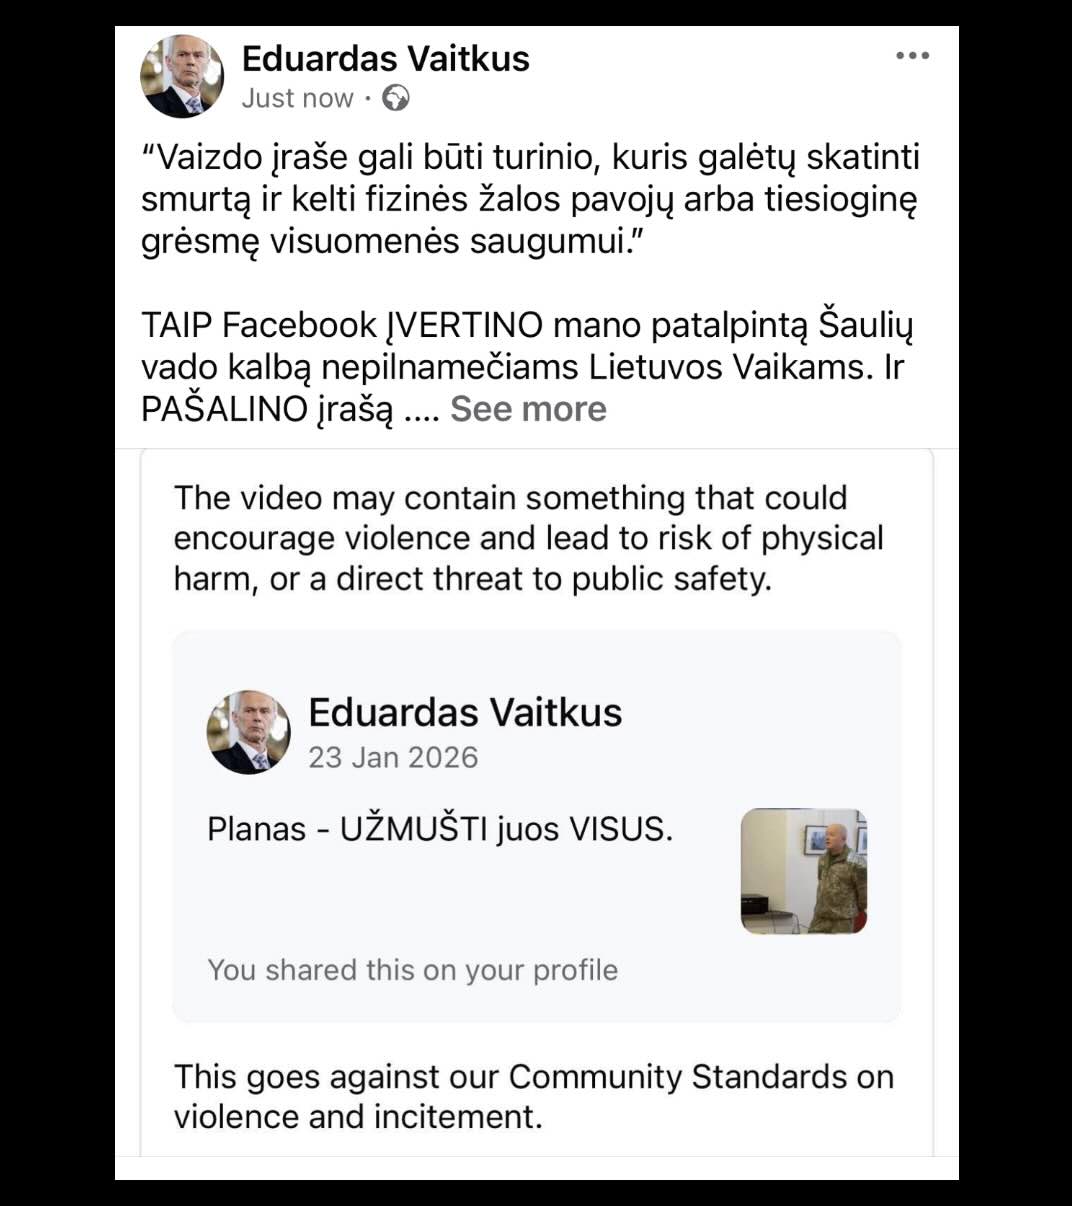Click the public audience globe icon
Viewport: 1072px width, 1206px height.
[397, 98]
